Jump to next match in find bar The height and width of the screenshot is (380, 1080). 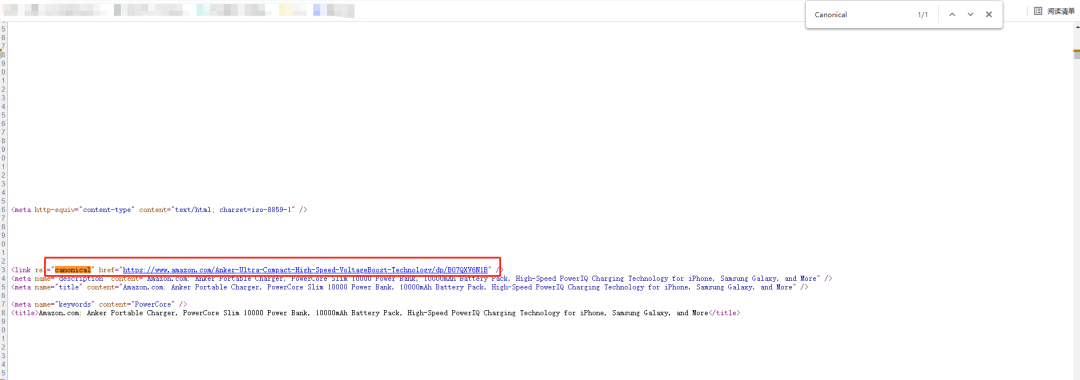coord(970,14)
